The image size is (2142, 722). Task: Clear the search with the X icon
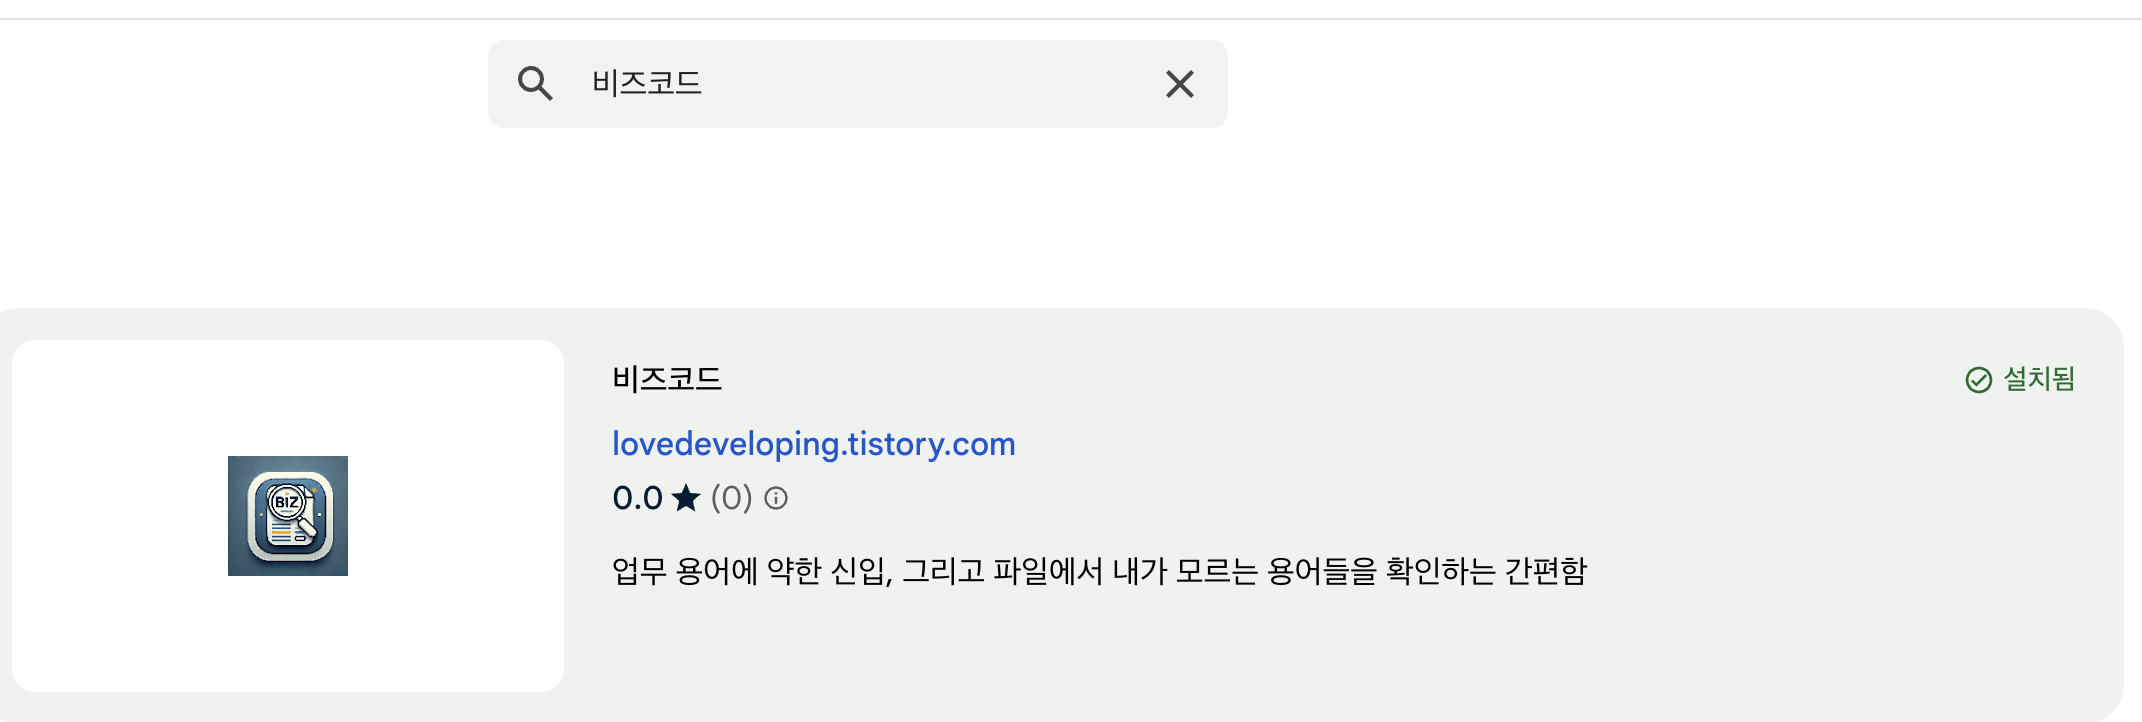click(1179, 84)
